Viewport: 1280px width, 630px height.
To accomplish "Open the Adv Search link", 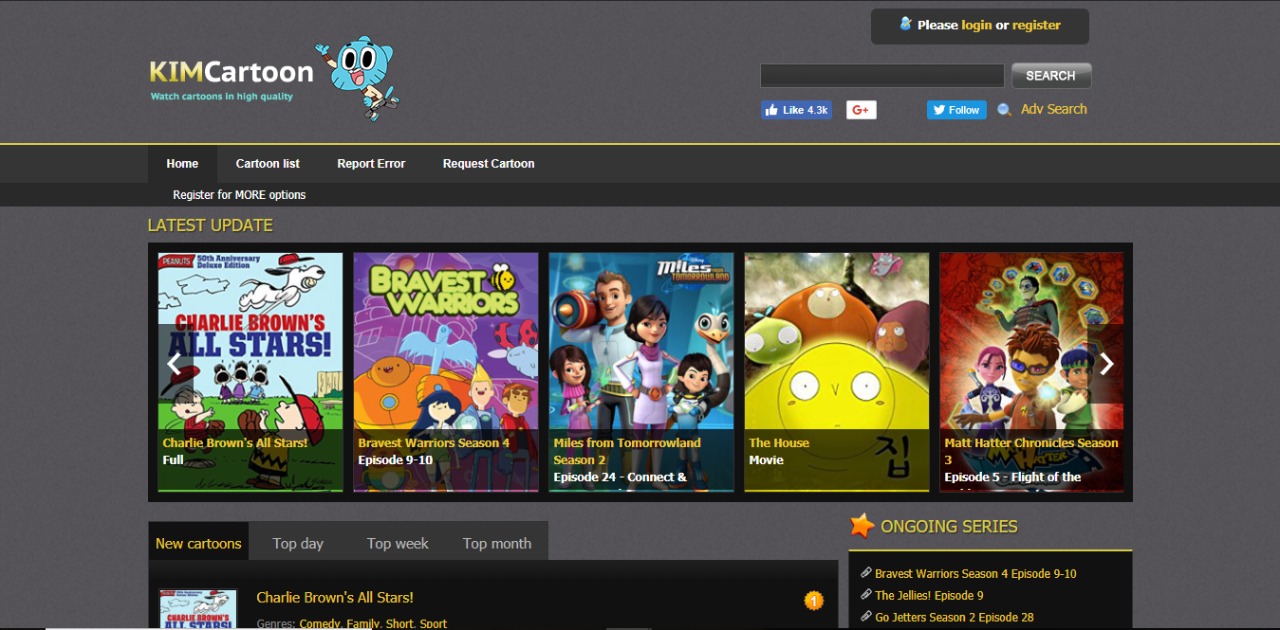I will coord(1054,109).
